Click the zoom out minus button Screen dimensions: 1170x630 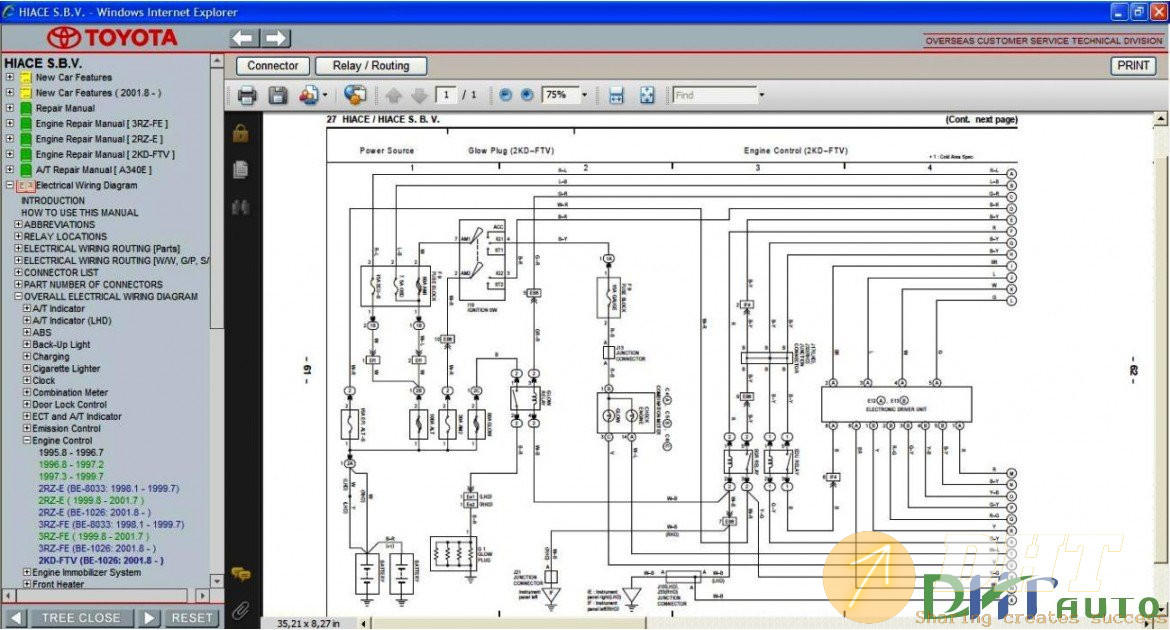tap(505, 95)
